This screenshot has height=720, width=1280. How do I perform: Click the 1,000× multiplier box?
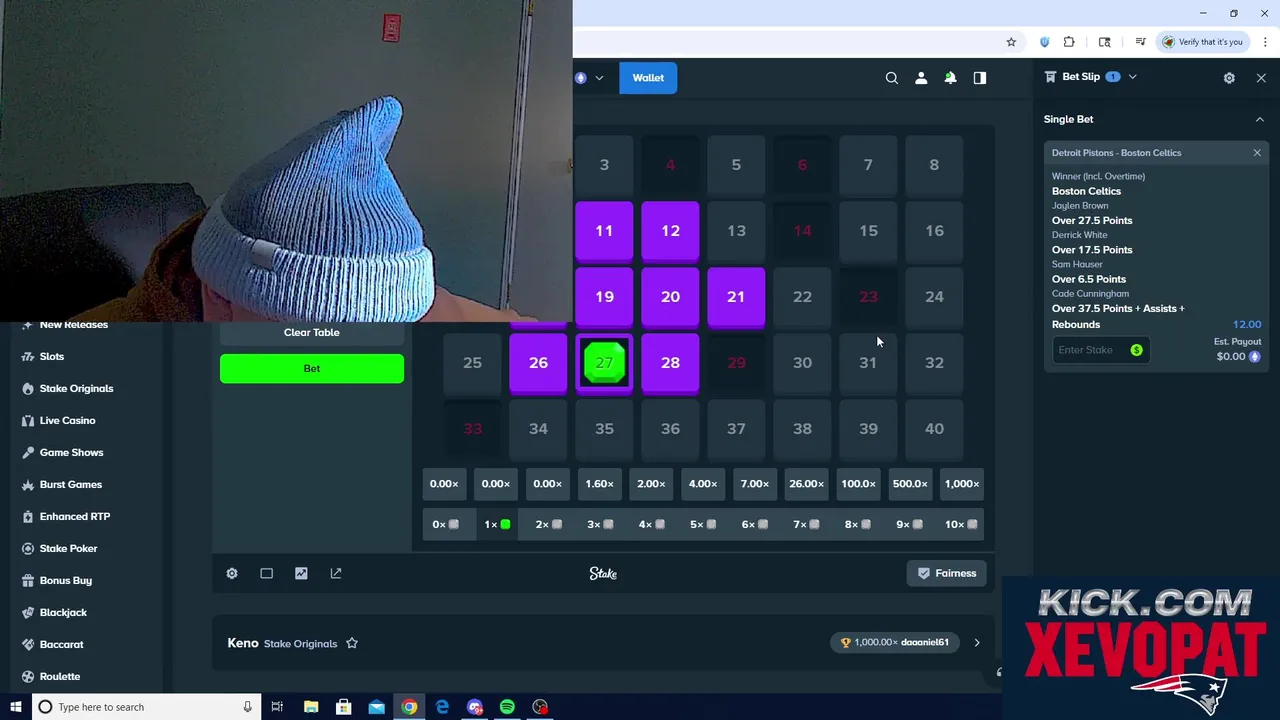point(962,484)
